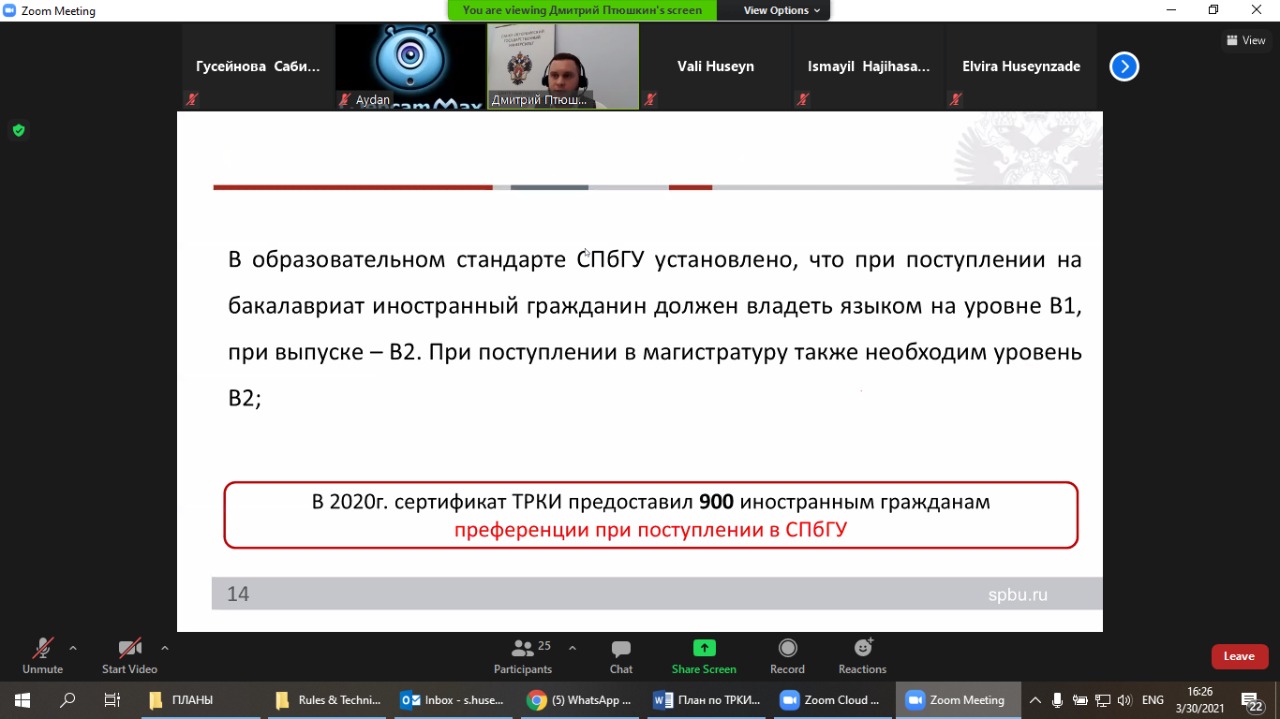Viewport: 1280px width, 719px height.
Task: Click the muted mic icon on Elvira Huseynzade tile
Action: [955, 100]
